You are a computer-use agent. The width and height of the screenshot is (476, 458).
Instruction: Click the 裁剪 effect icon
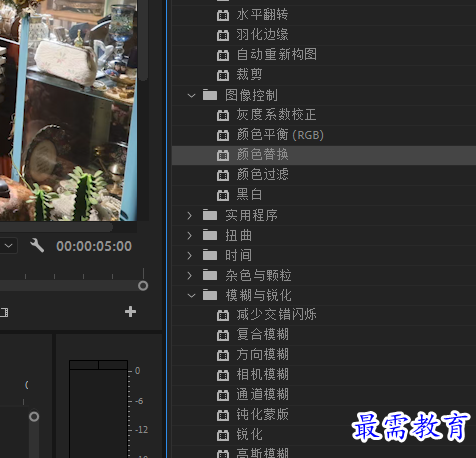(223, 75)
